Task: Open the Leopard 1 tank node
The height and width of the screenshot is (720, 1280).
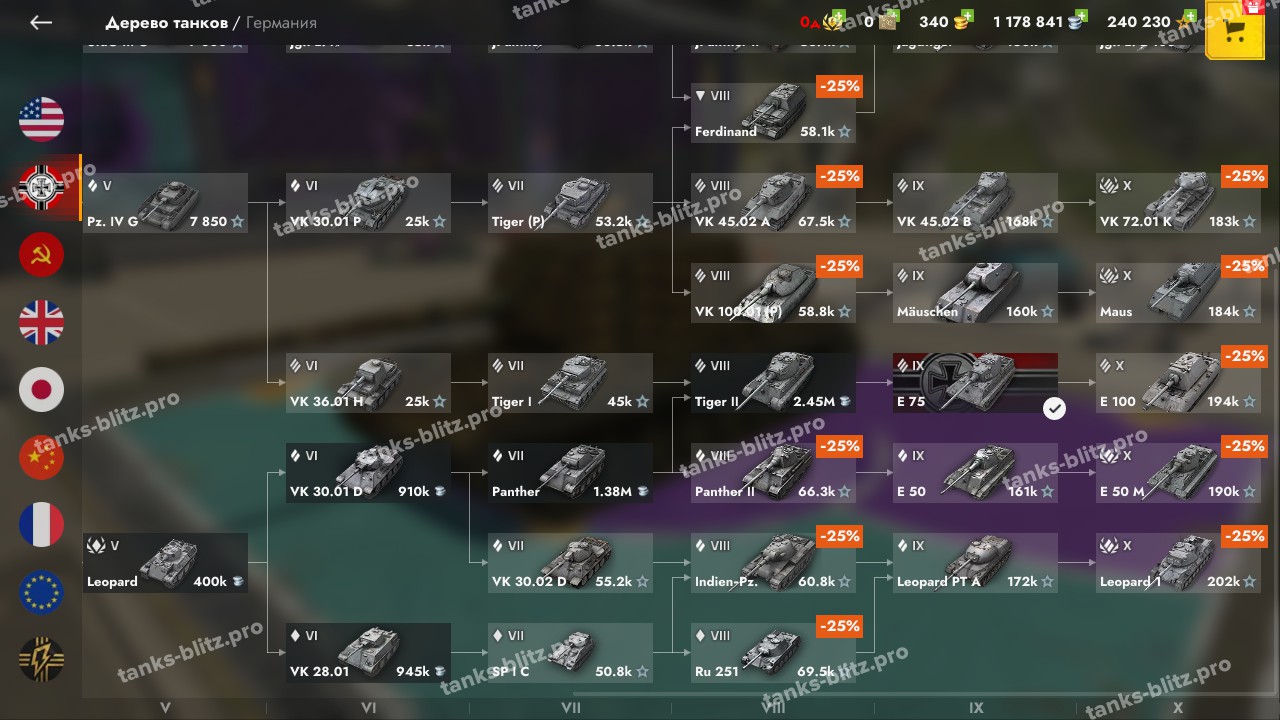Action: [1178, 563]
